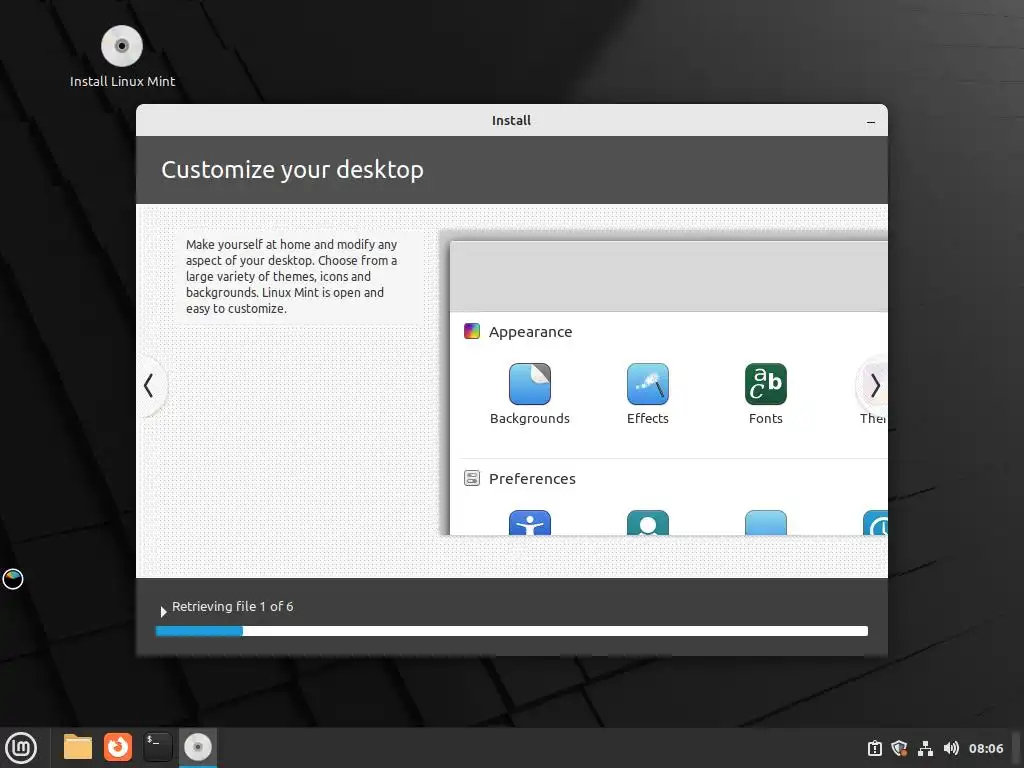Open the Terminal from the panel
1024x768 pixels.
point(157,747)
